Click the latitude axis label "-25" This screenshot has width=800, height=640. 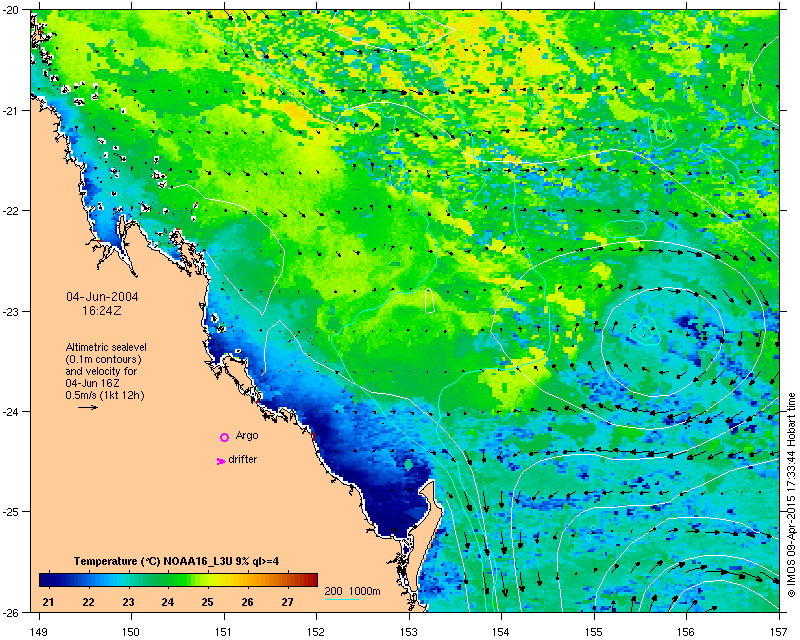[10, 512]
